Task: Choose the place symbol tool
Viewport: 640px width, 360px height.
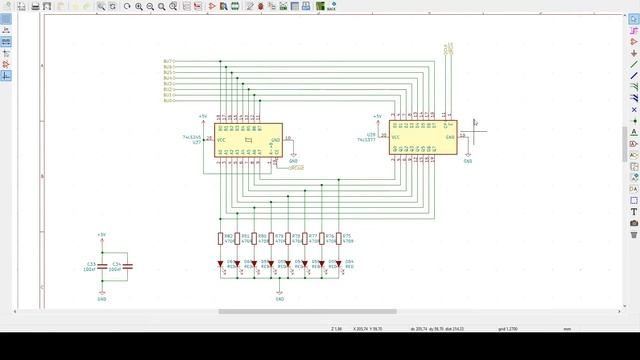Action: click(x=633, y=42)
